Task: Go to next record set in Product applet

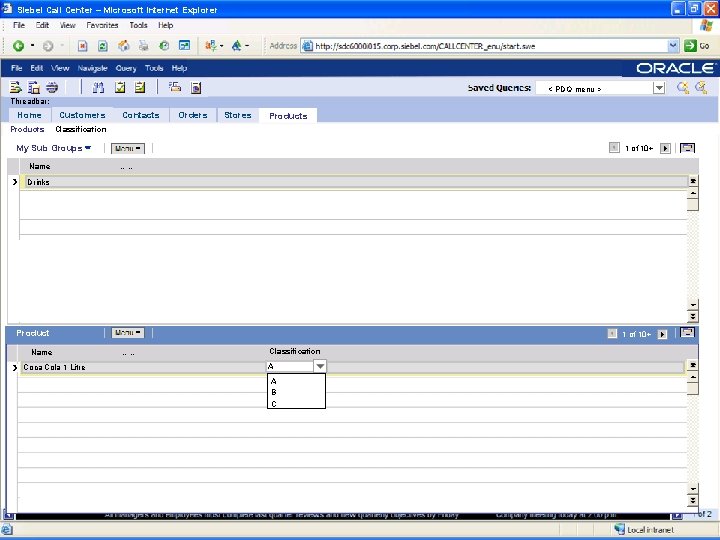Action: (662, 334)
